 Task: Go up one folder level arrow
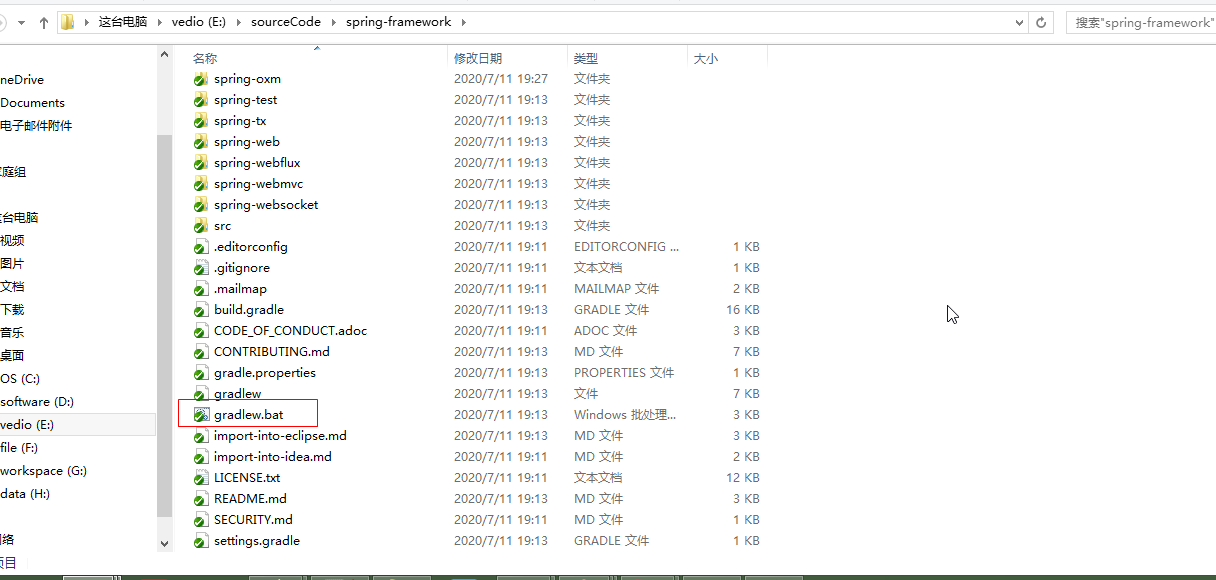tap(44, 22)
